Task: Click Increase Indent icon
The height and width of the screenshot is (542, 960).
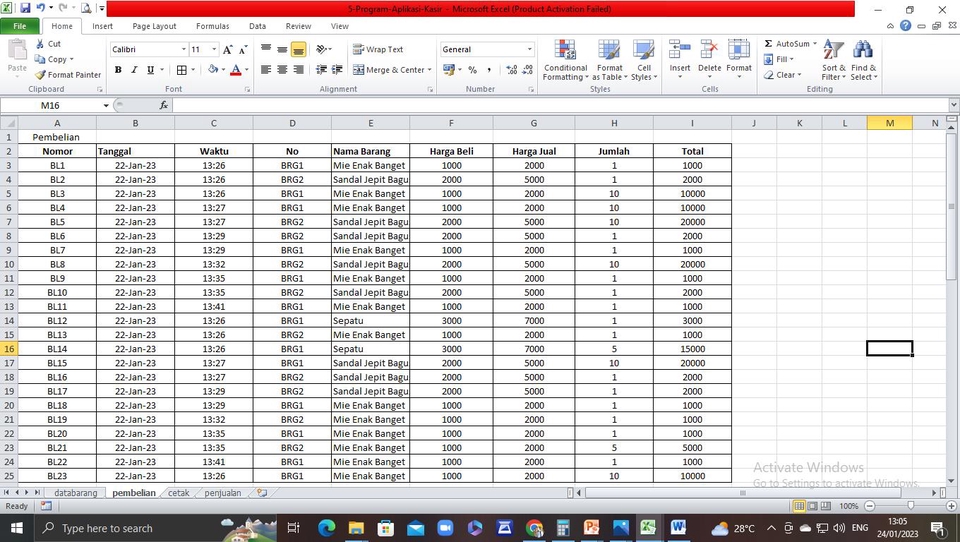Action: click(337, 70)
